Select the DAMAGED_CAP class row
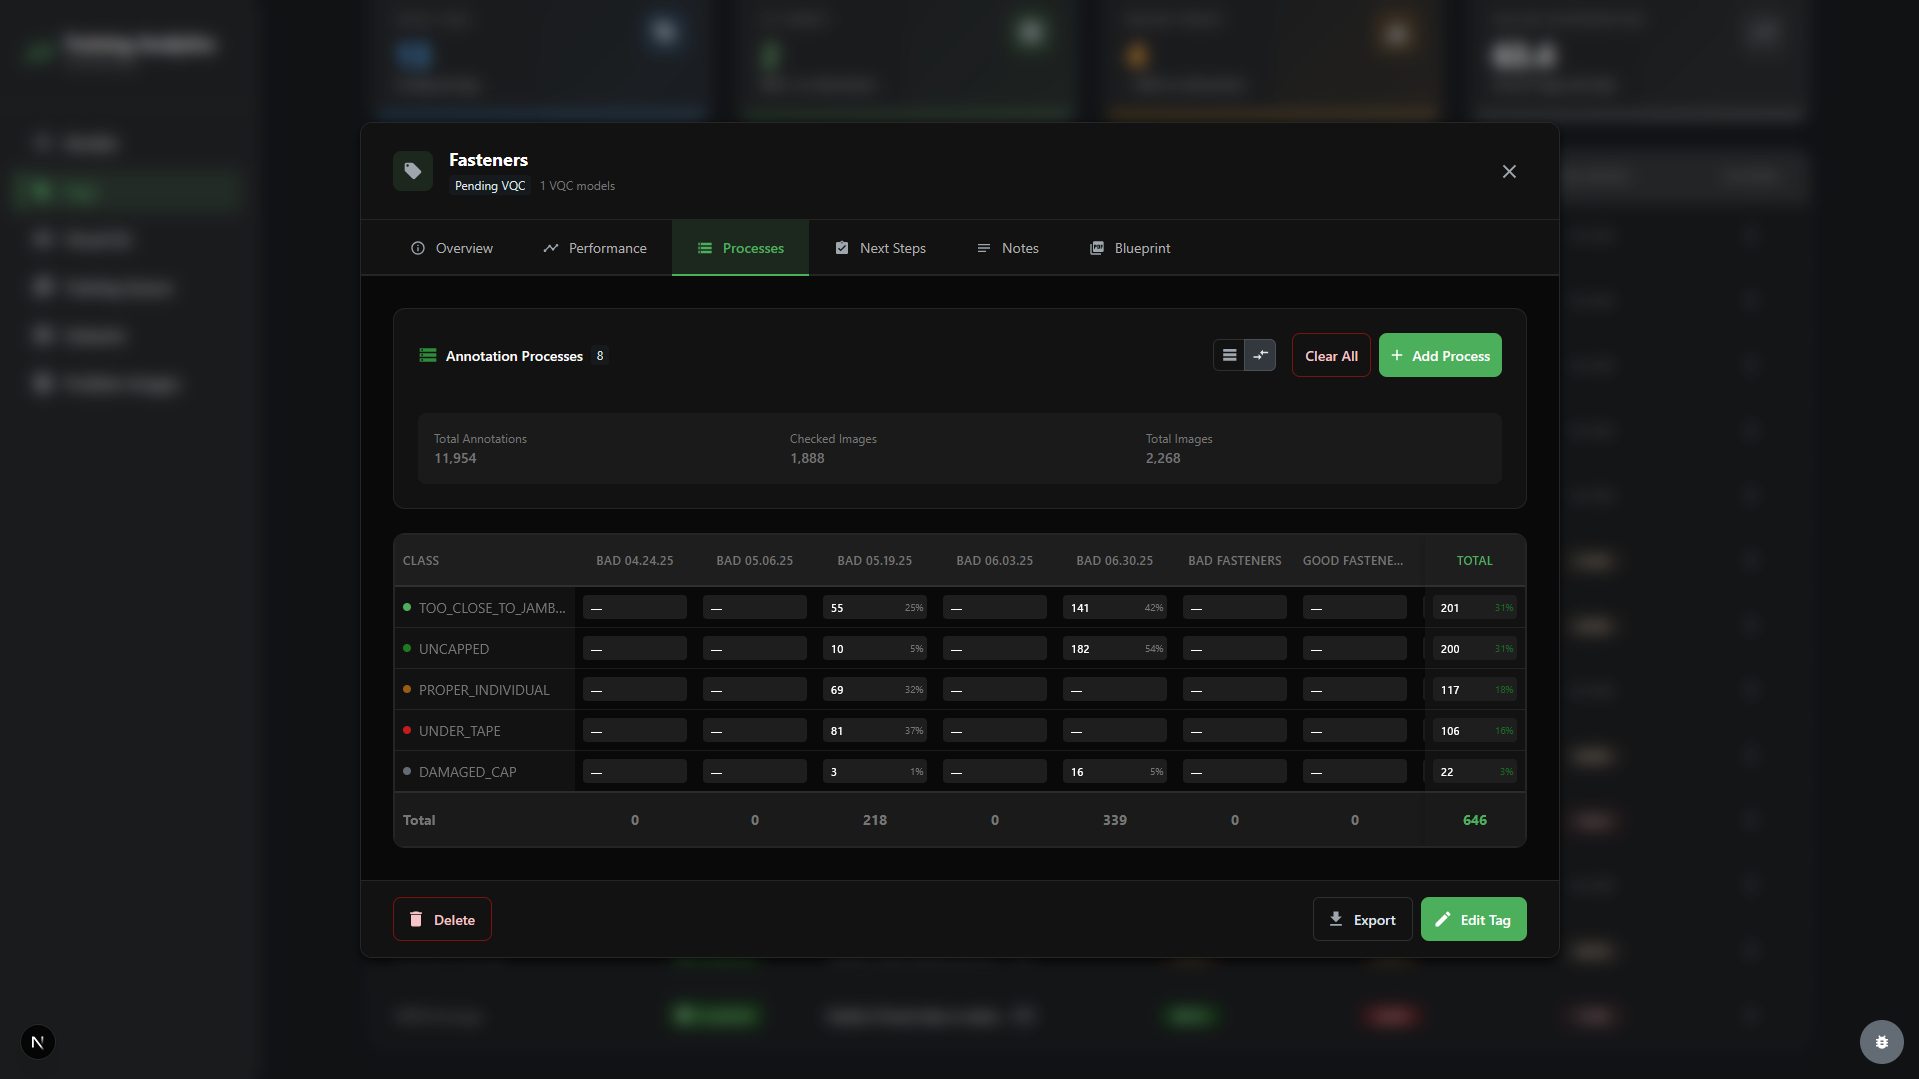Viewport: 1919px width, 1079px height. click(960, 771)
